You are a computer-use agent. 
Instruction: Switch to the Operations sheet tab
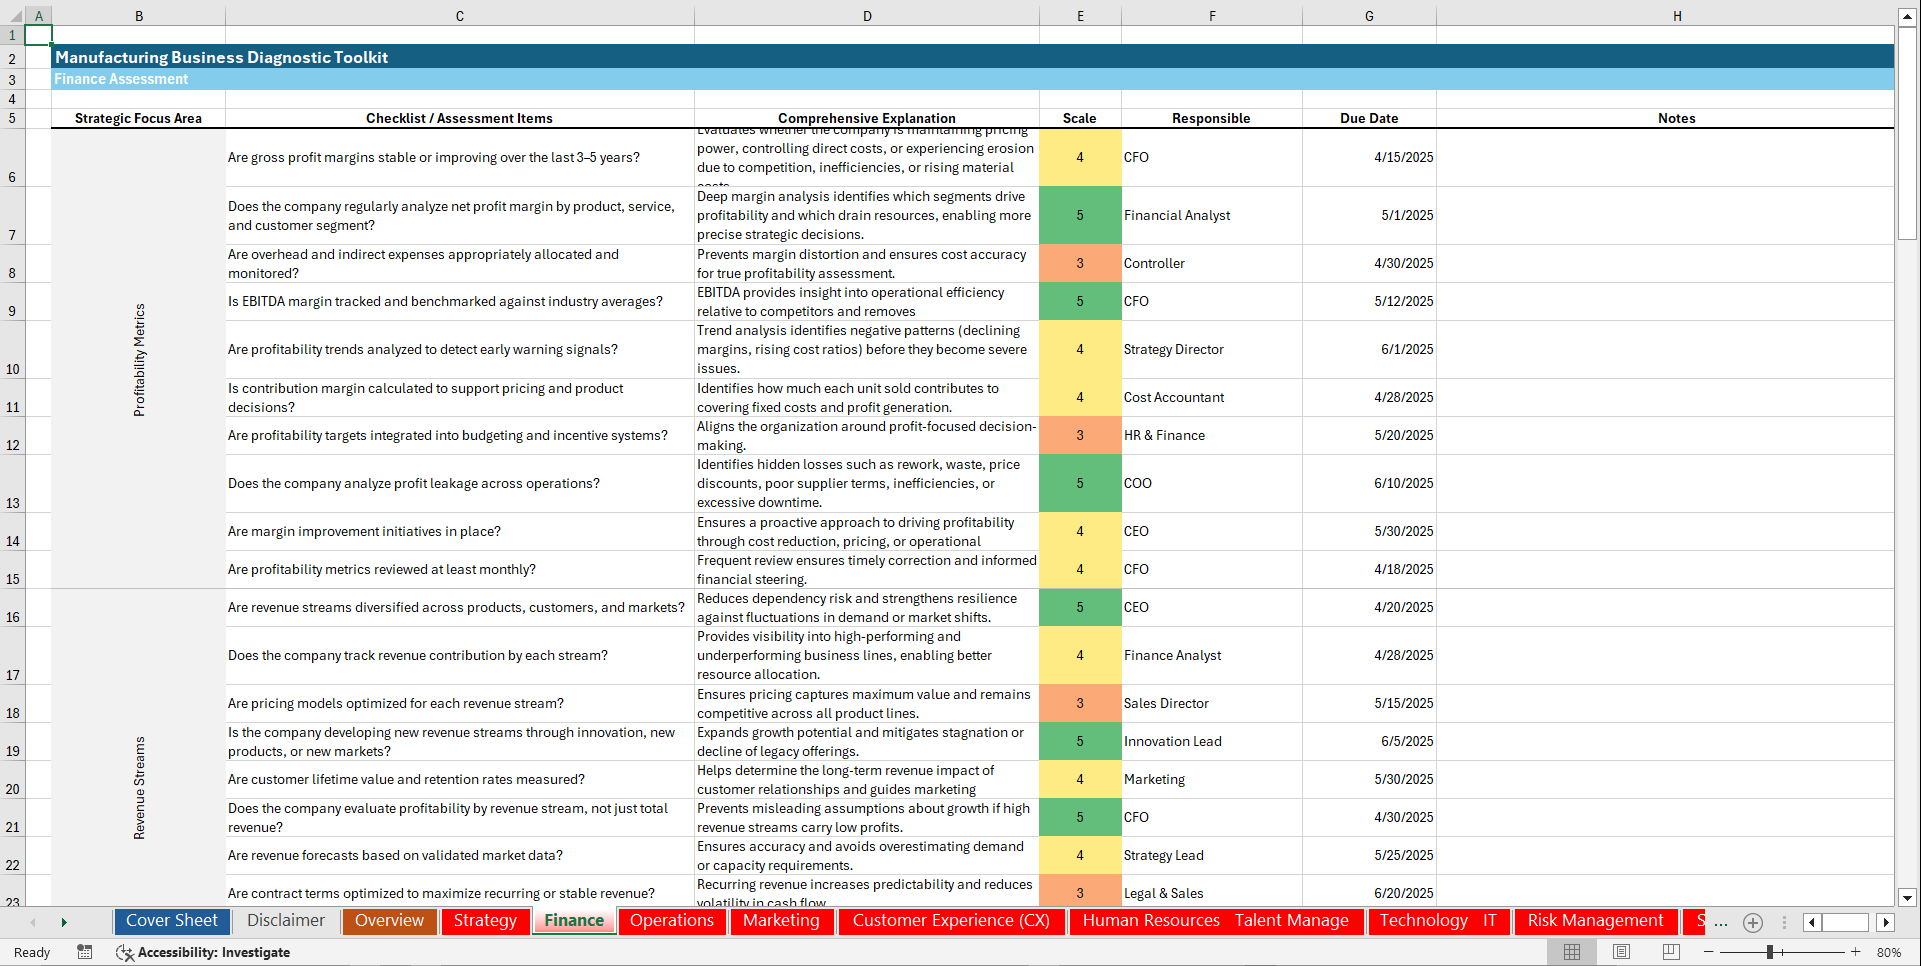tap(671, 921)
